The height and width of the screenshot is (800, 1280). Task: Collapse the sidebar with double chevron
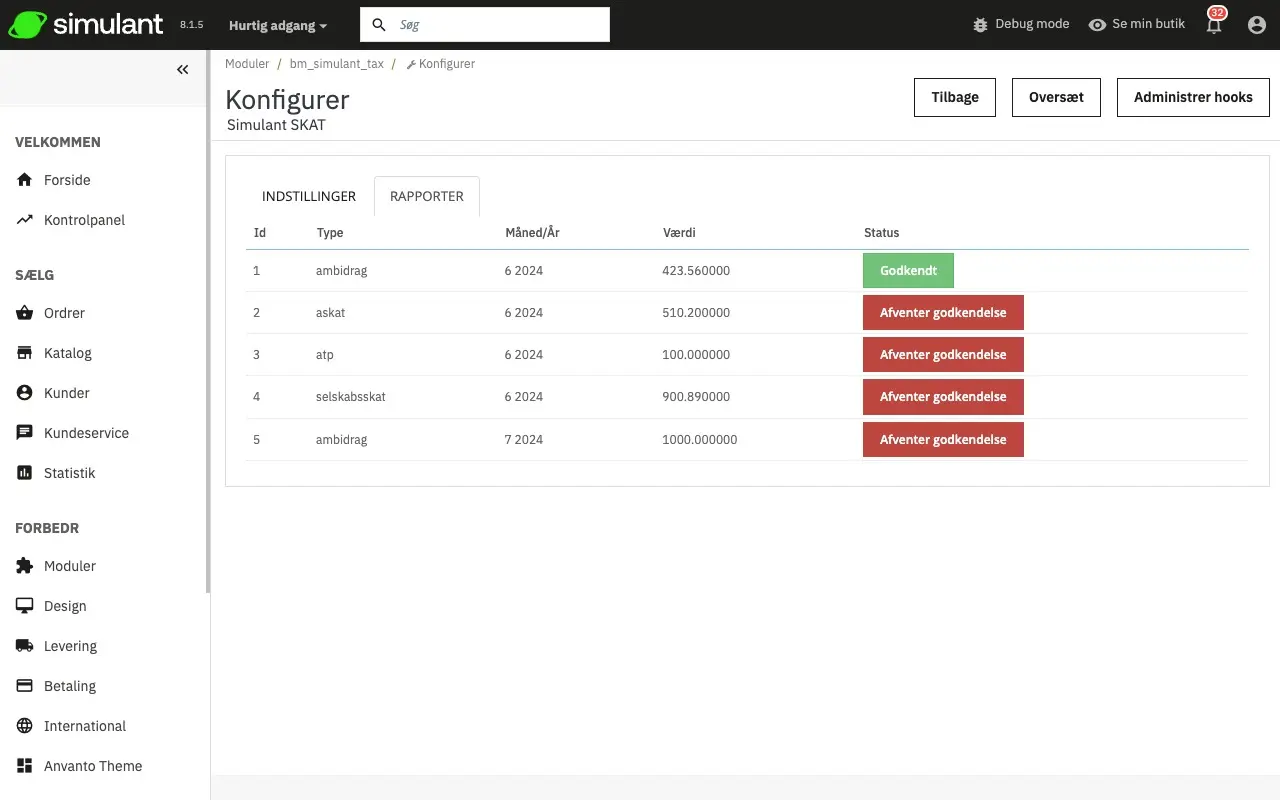click(183, 70)
